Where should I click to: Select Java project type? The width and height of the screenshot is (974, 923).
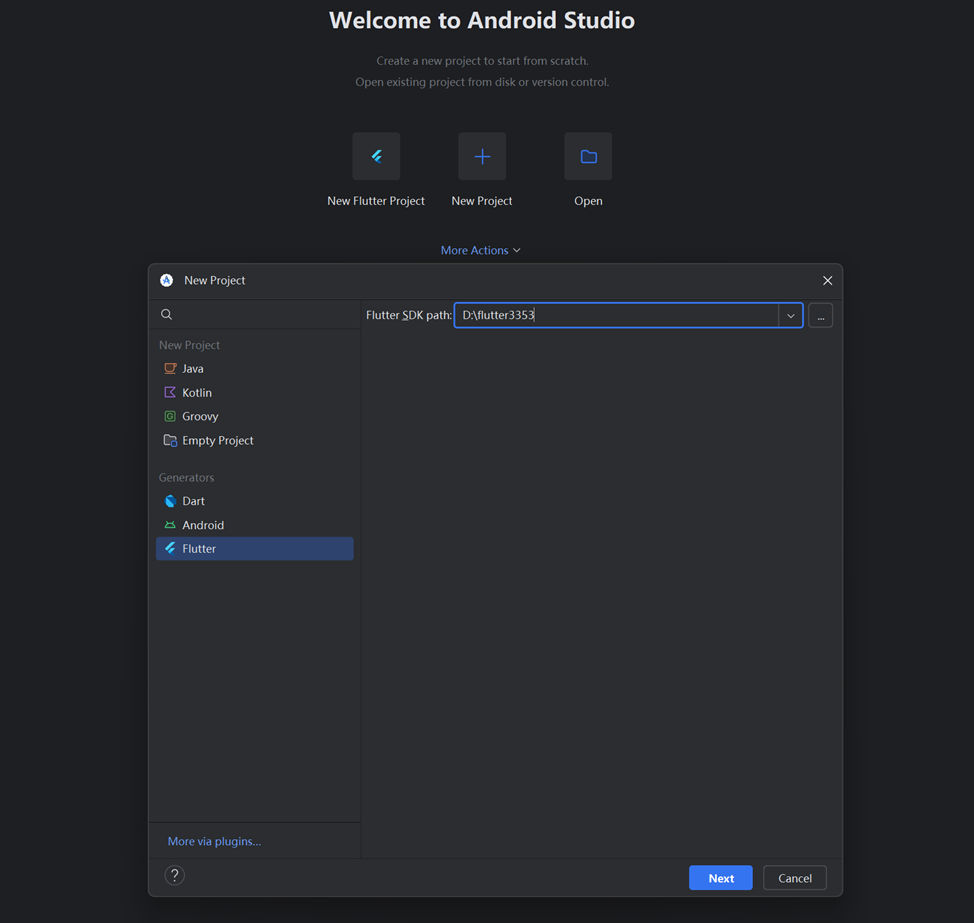pos(255,368)
